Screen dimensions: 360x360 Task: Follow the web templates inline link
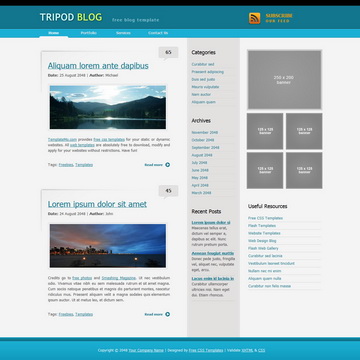coord(82,145)
